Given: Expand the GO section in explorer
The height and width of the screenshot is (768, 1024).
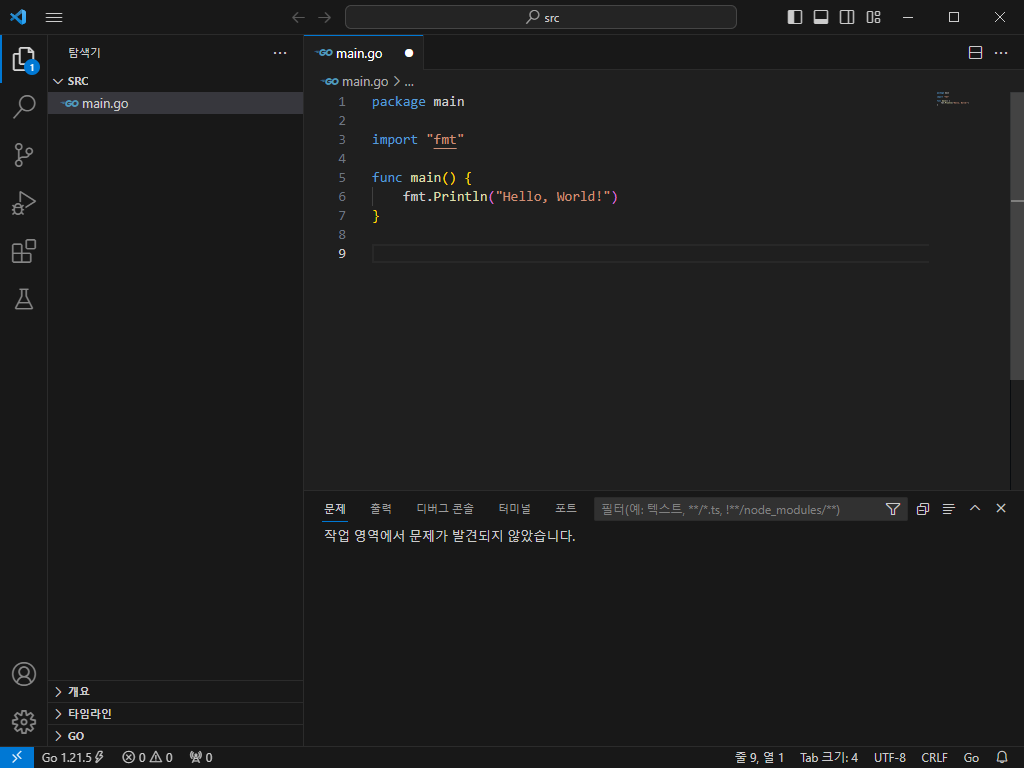Looking at the screenshot, I should (76, 736).
